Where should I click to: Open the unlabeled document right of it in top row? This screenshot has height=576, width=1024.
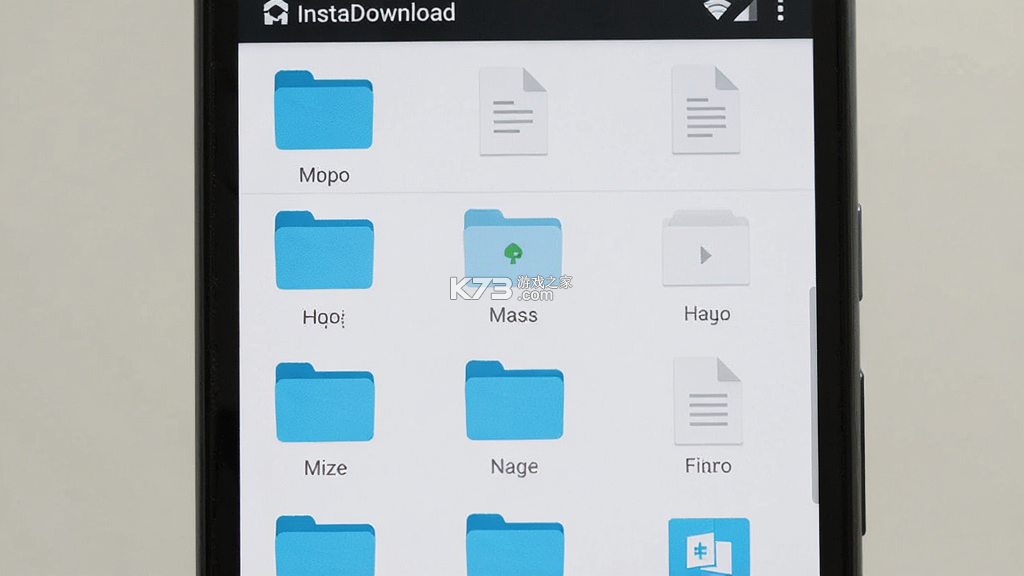[706, 110]
